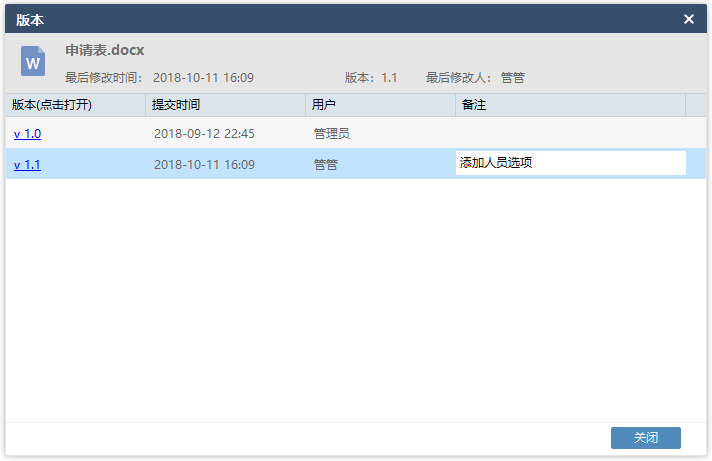Open version v 1.0 link
Image resolution: width=712 pixels, height=461 pixels.
coord(27,134)
